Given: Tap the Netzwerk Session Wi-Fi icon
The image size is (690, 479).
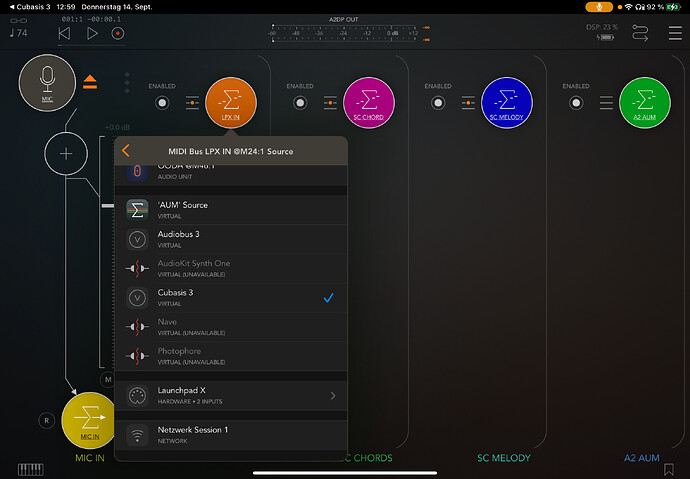Looking at the screenshot, I should [x=137, y=435].
